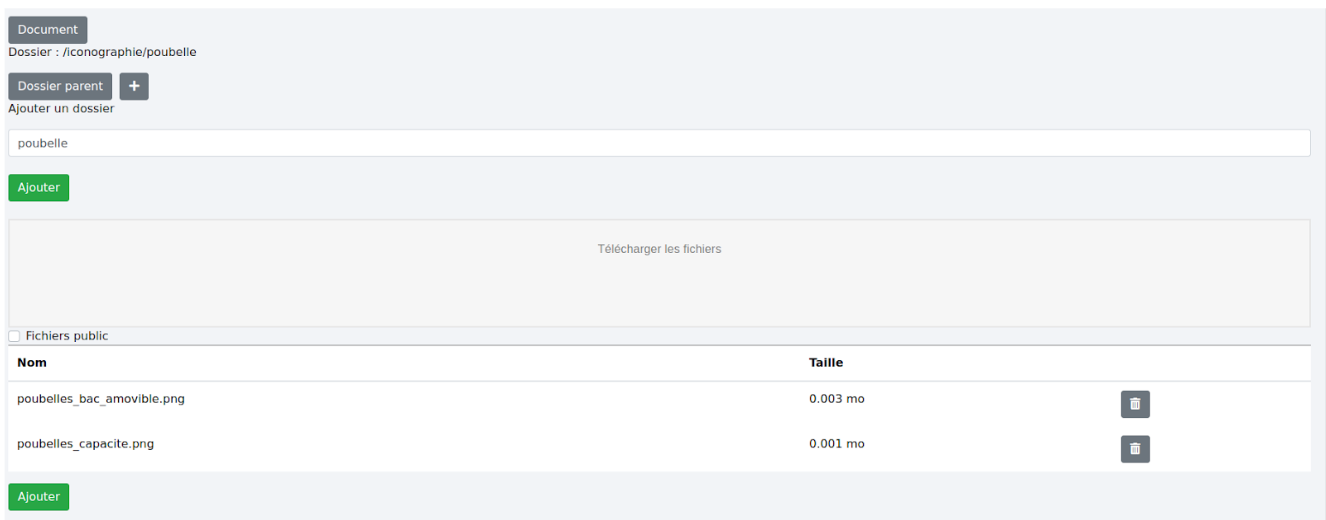The height and width of the screenshot is (520, 1326).
Task: Click the 0.003 mo size cell
Action: click(837, 399)
